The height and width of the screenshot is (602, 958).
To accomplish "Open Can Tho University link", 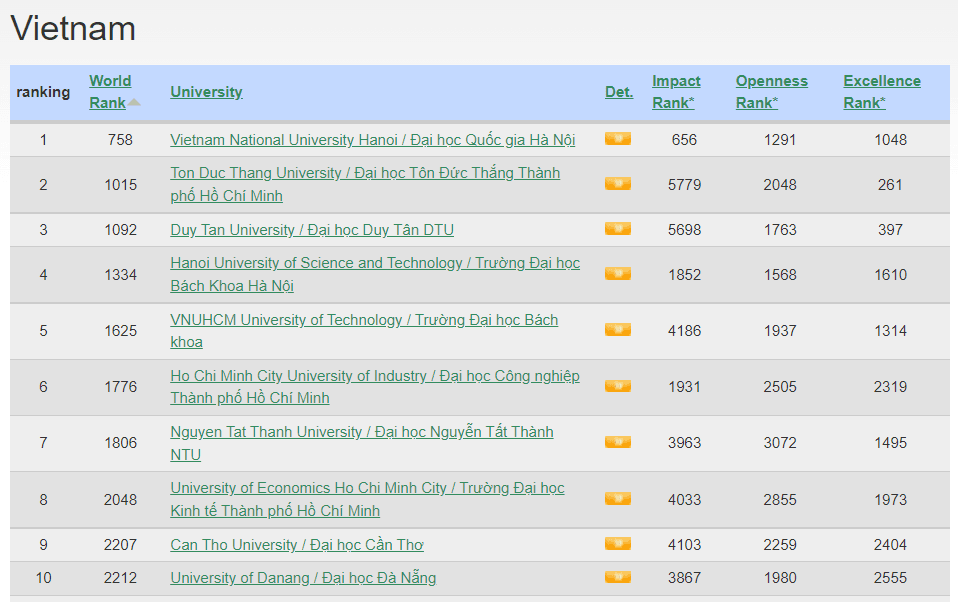I will 296,545.
